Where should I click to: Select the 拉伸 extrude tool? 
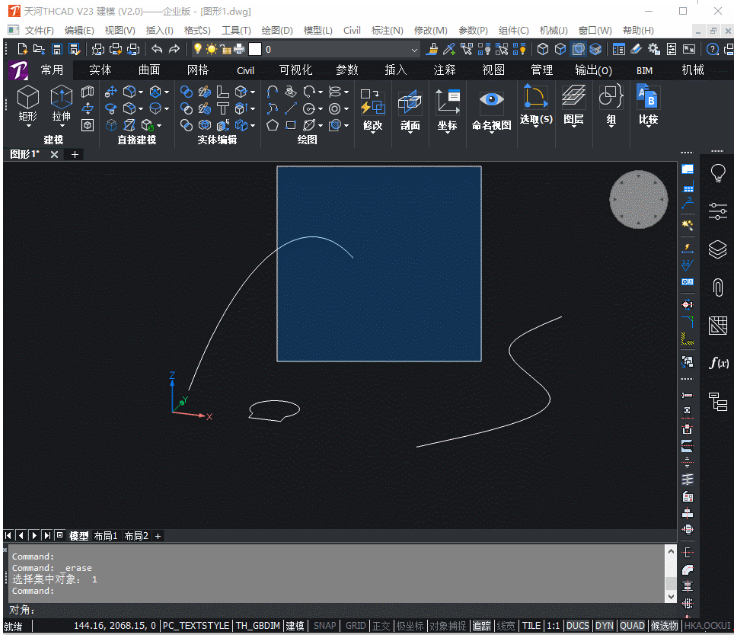pyautogui.click(x=61, y=105)
